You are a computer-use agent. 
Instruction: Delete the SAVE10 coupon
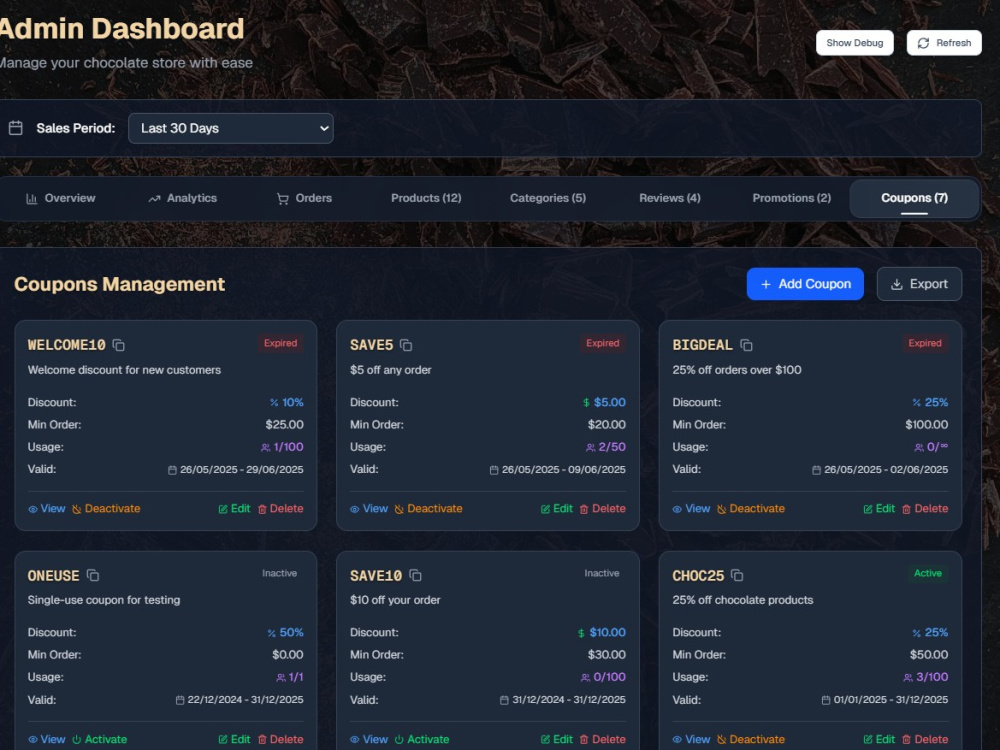[x=602, y=739]
